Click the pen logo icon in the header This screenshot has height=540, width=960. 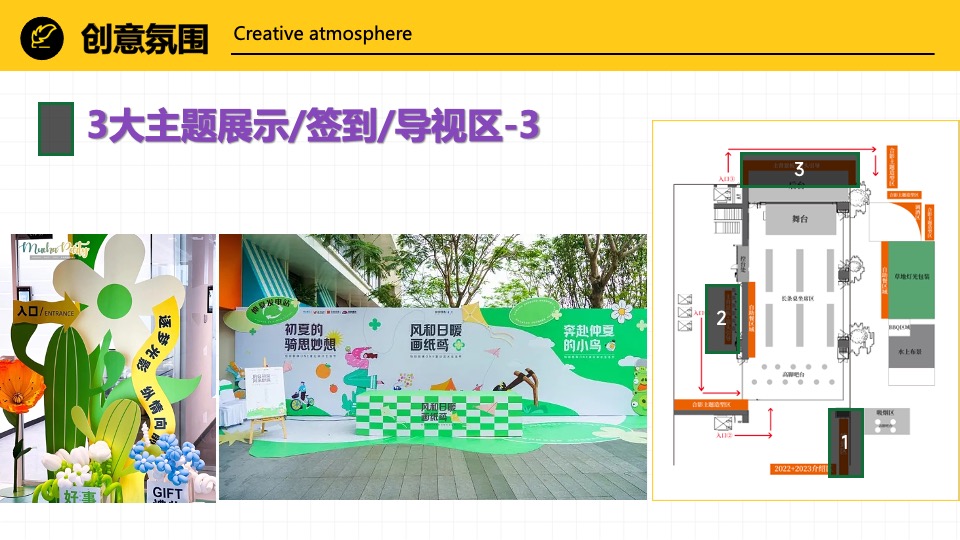tap(45, 37)
